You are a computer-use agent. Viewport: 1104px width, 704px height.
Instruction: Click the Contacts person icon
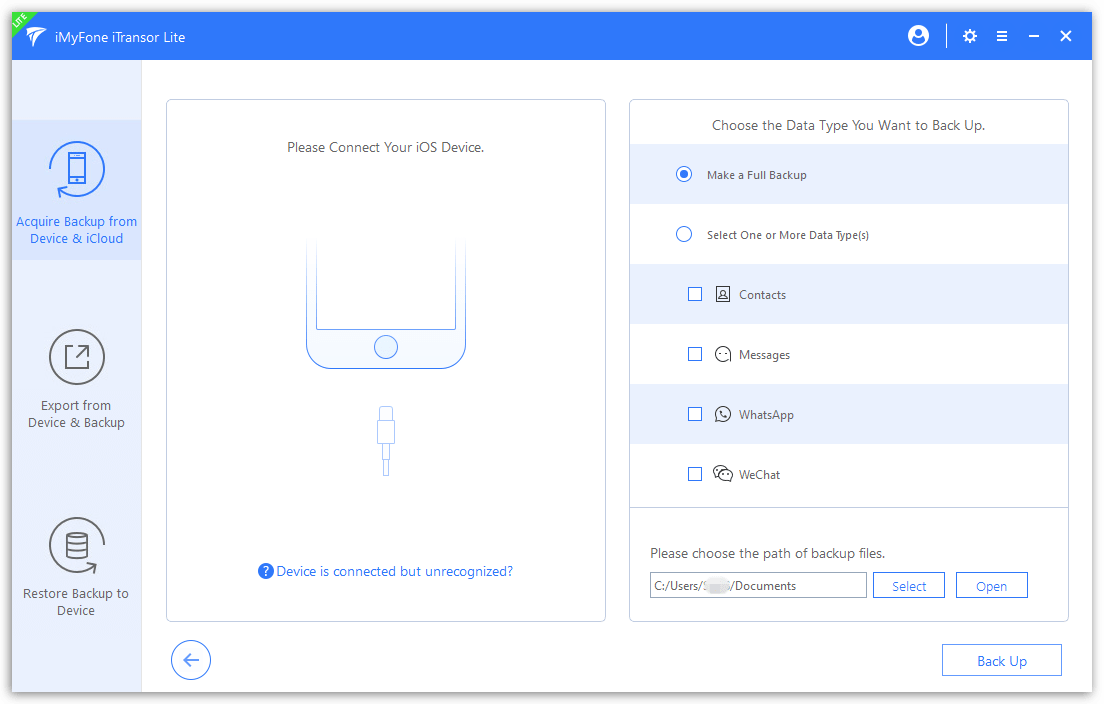[x=723, y=294]
